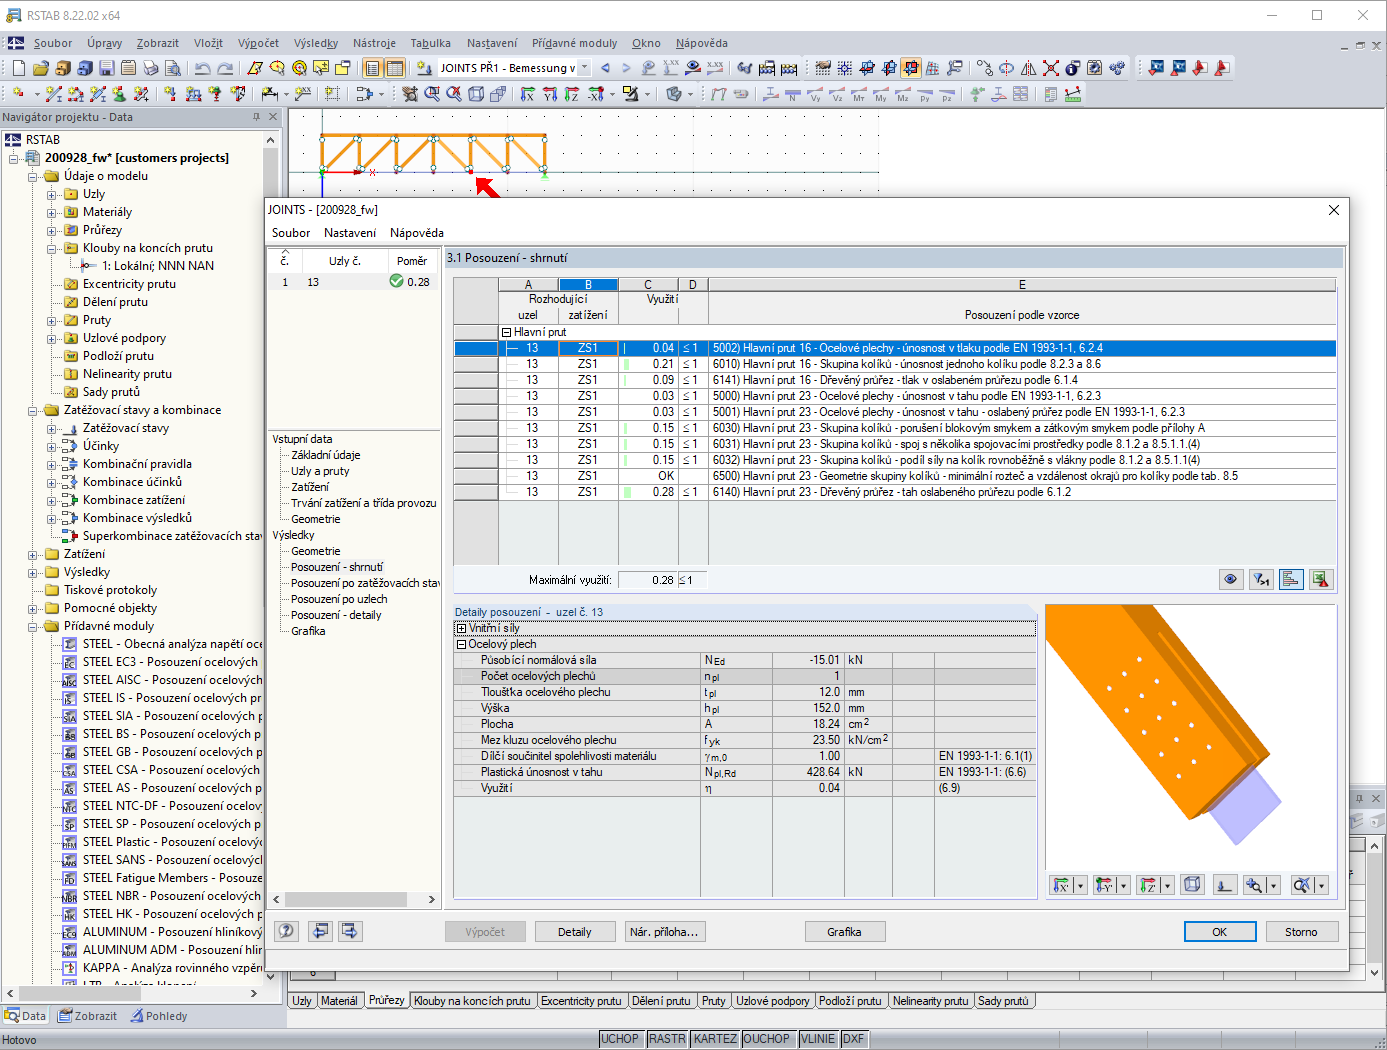This screenshot has width=1387, height=1050.
Task: Click the Storno button
Action: pos(1301,932)
